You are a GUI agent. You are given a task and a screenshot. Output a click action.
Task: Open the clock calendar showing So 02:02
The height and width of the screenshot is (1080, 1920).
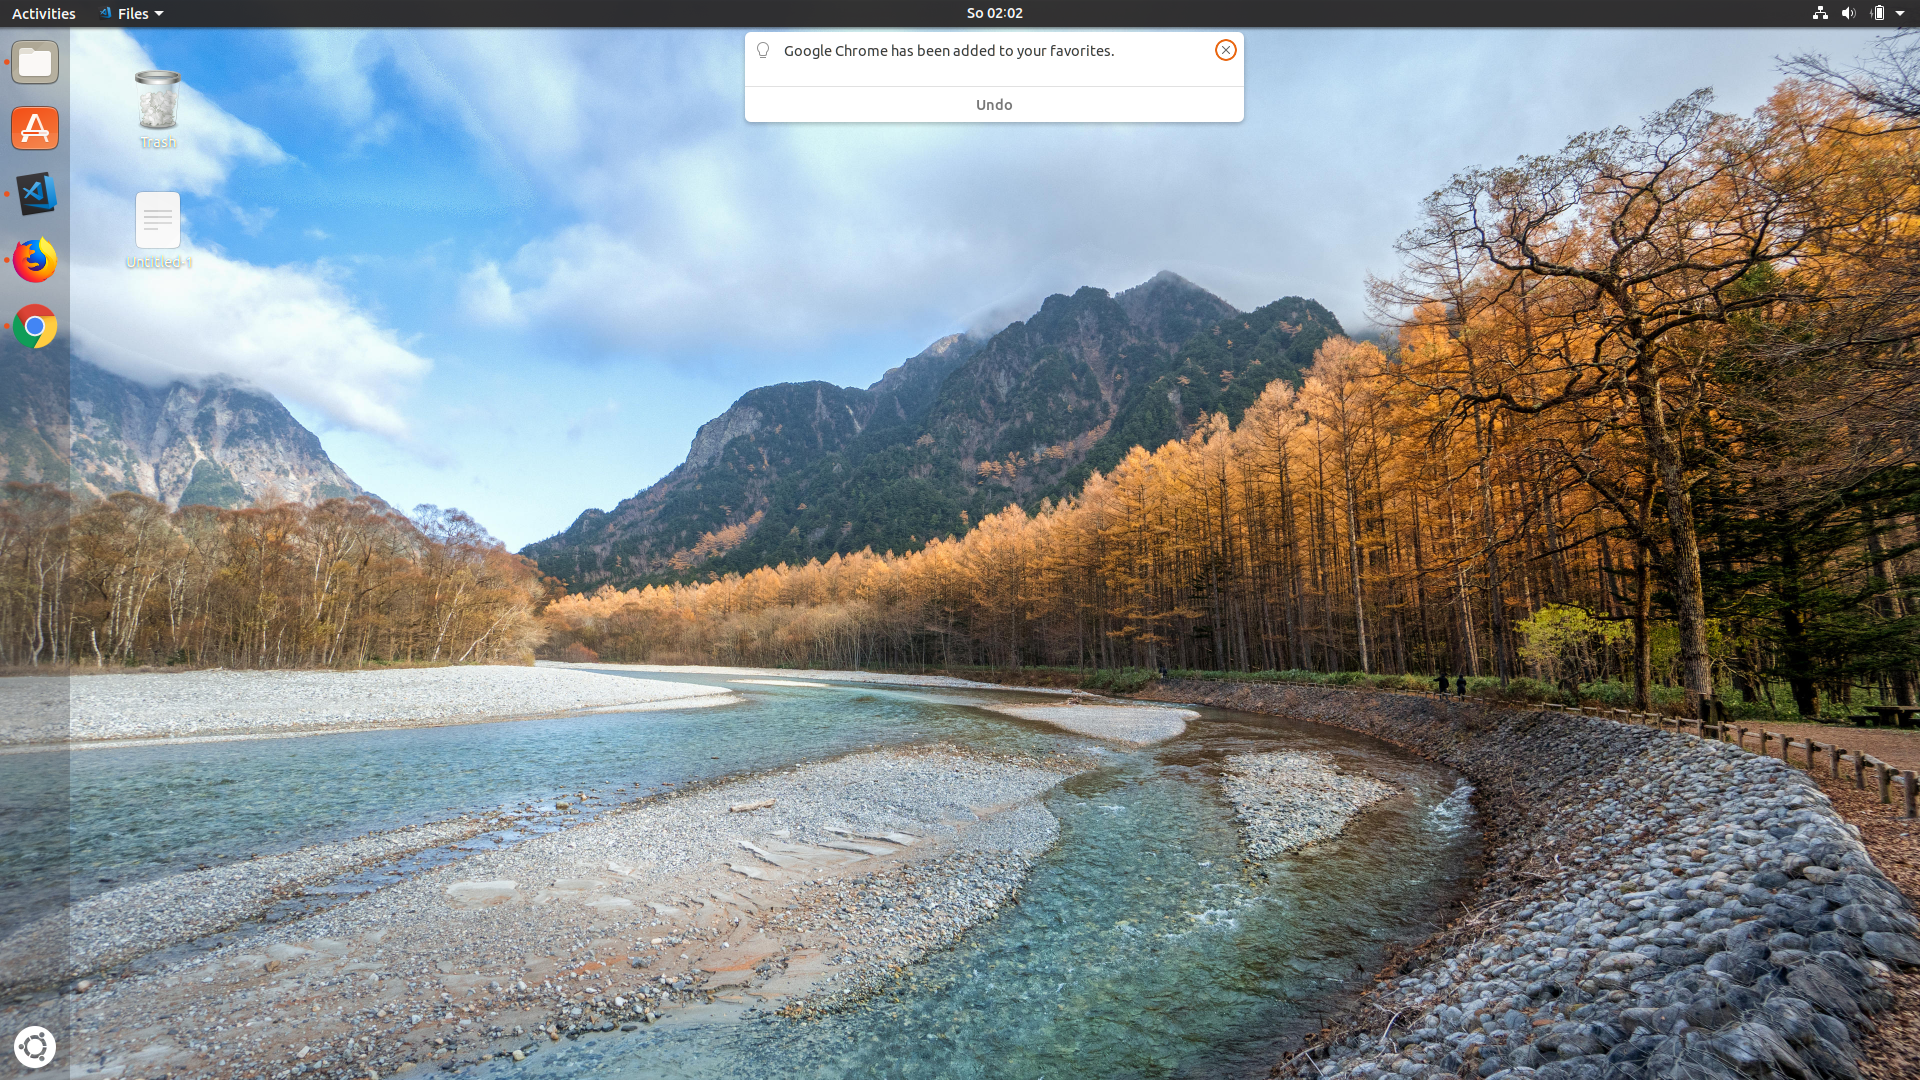[994, 13]
